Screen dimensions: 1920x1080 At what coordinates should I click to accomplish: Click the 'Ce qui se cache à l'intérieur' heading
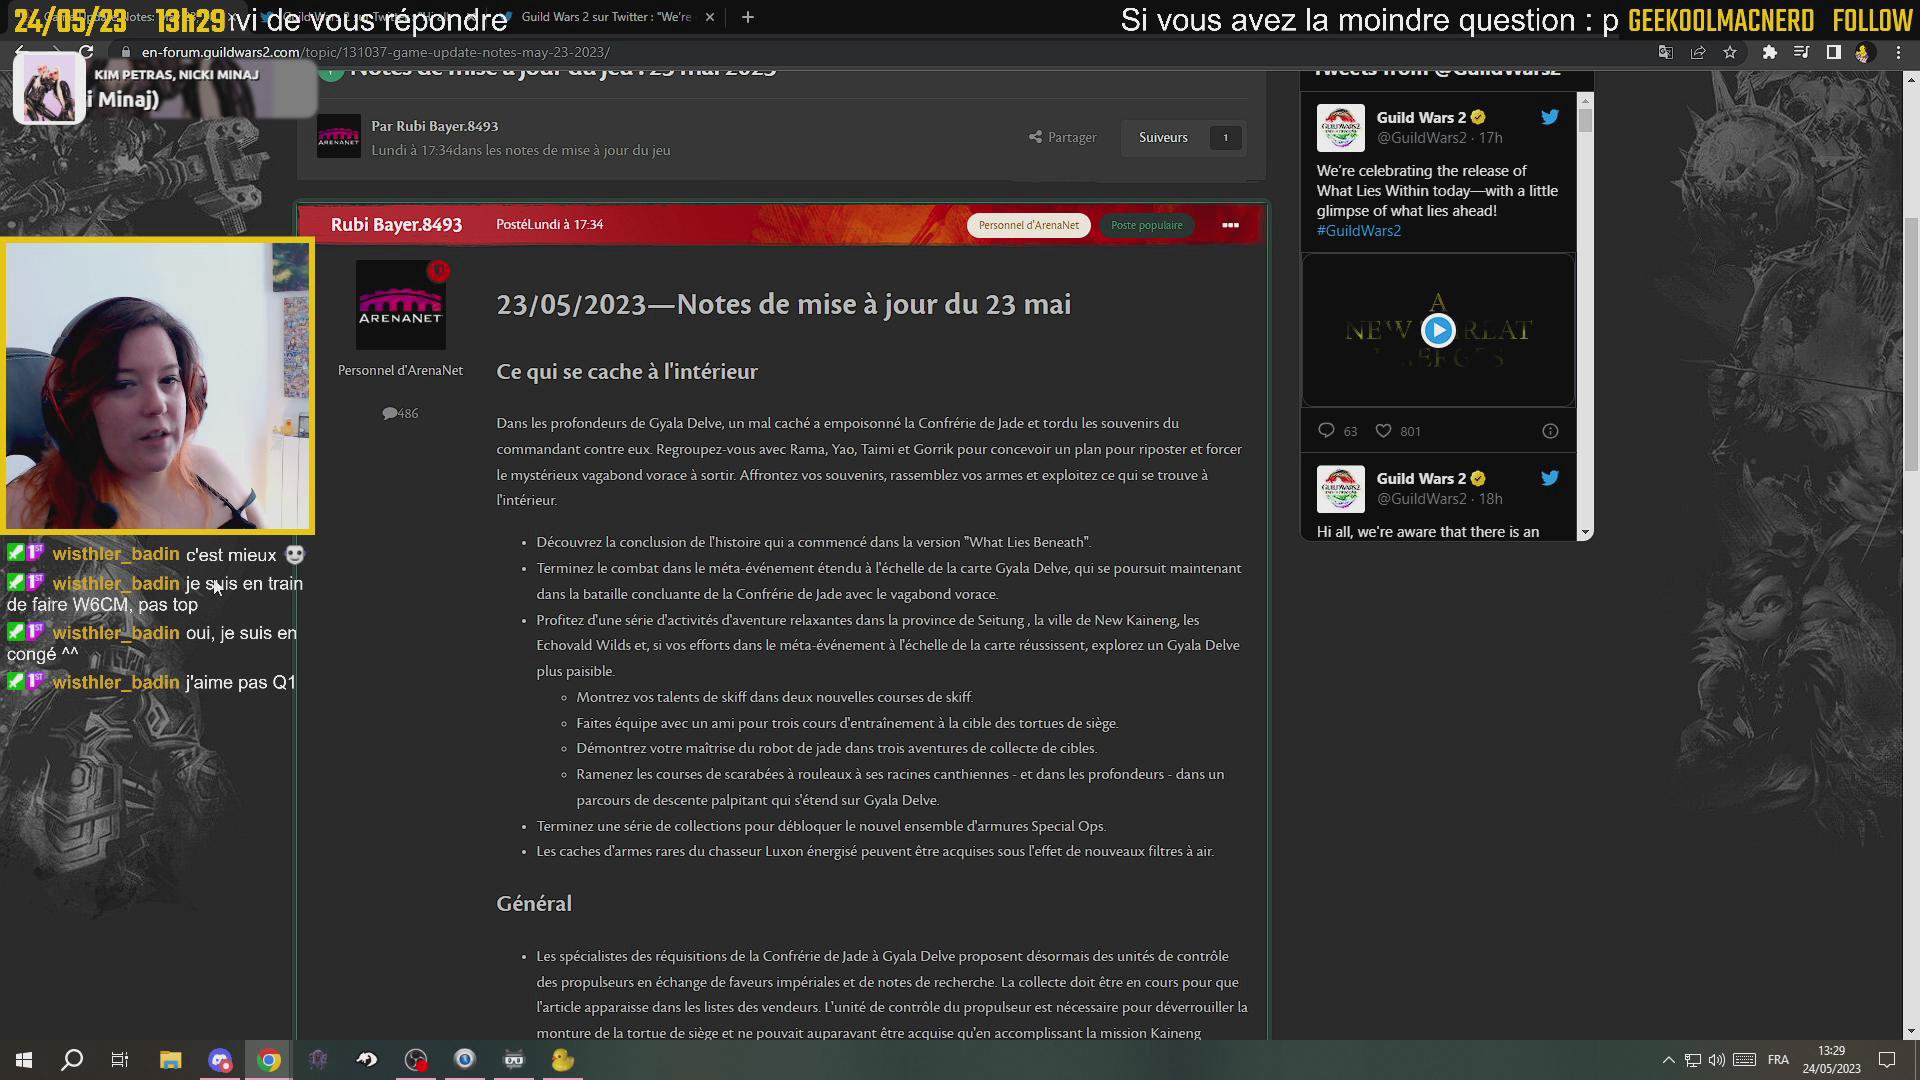(x=627, y=372)
